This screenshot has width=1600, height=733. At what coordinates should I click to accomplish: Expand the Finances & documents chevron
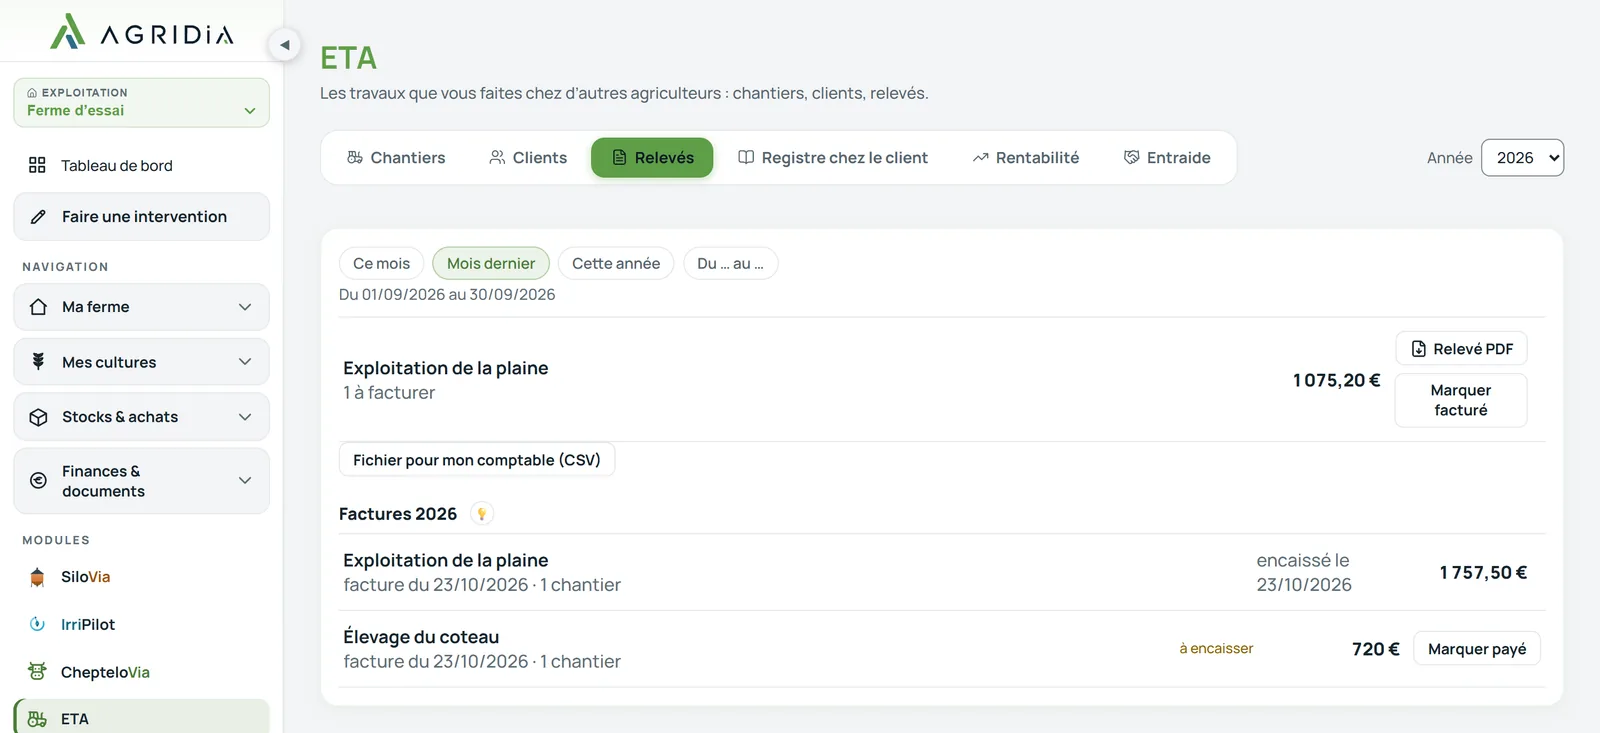[245, 481]
